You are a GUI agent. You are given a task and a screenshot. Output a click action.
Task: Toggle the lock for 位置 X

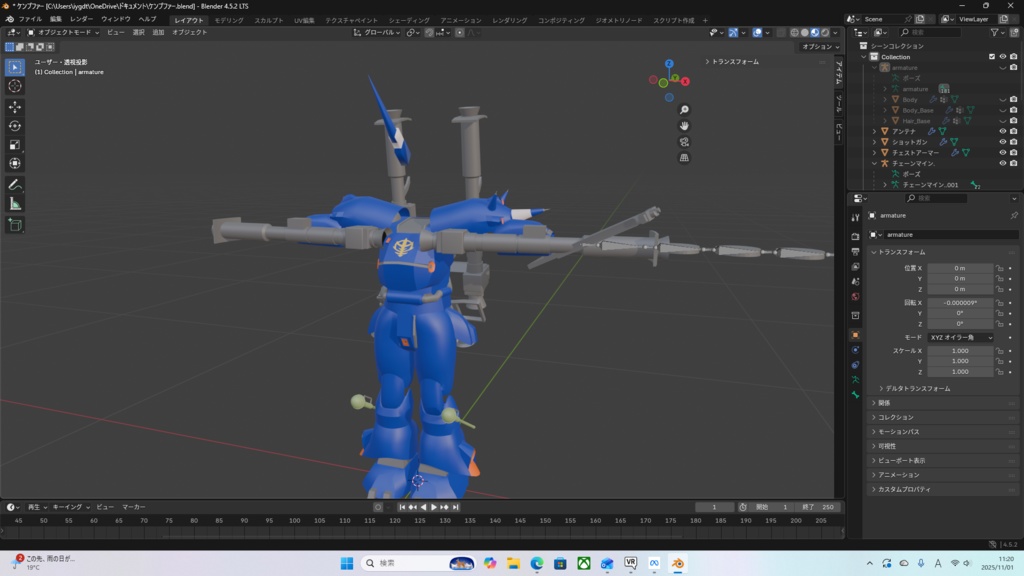[x=999, y=268]
